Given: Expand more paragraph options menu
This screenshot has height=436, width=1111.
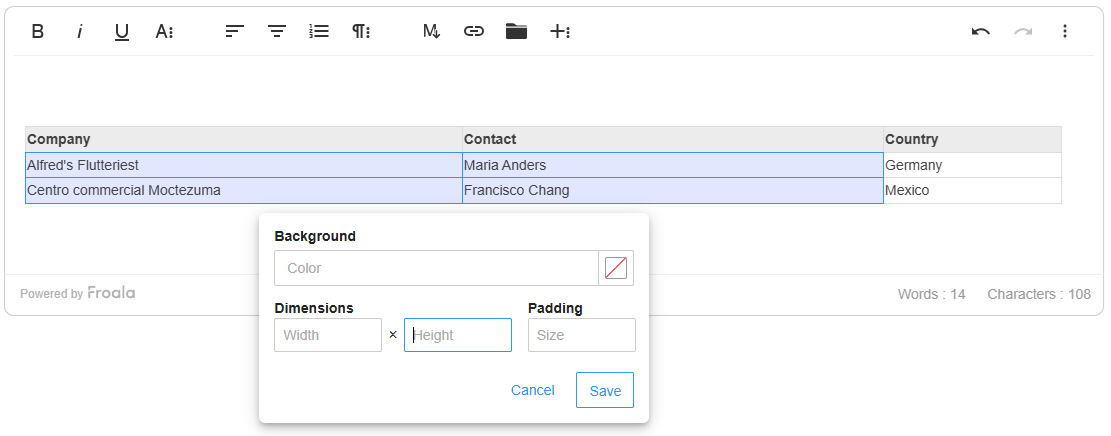Looking at the screenshot, I should point(361,31).
